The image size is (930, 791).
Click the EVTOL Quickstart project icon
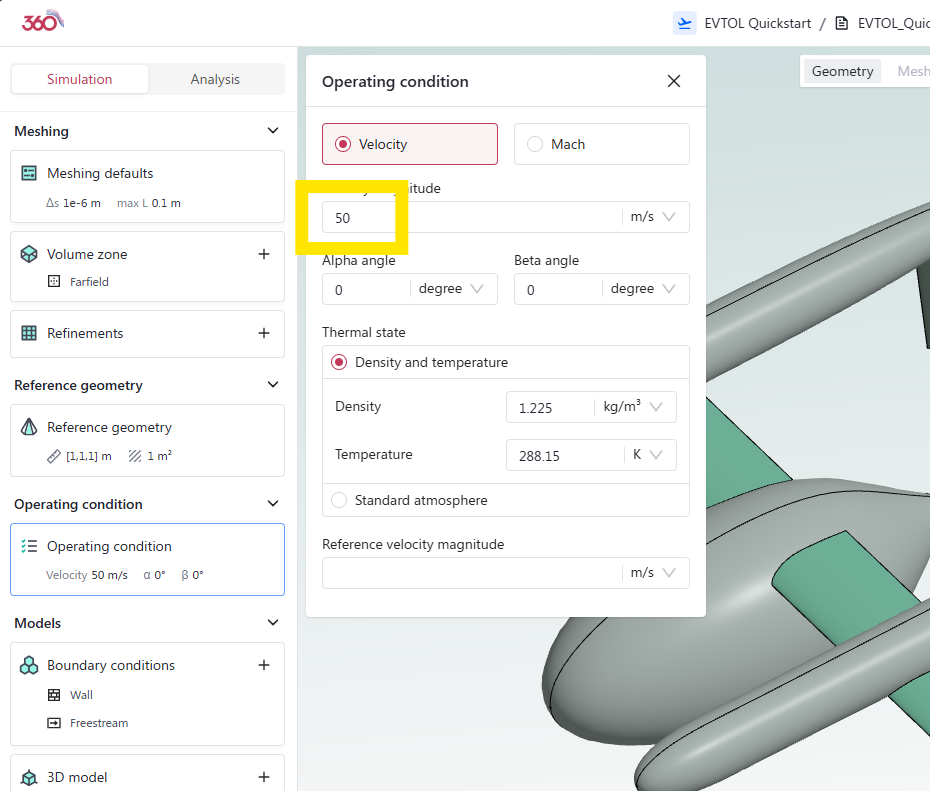pos(685,23)
